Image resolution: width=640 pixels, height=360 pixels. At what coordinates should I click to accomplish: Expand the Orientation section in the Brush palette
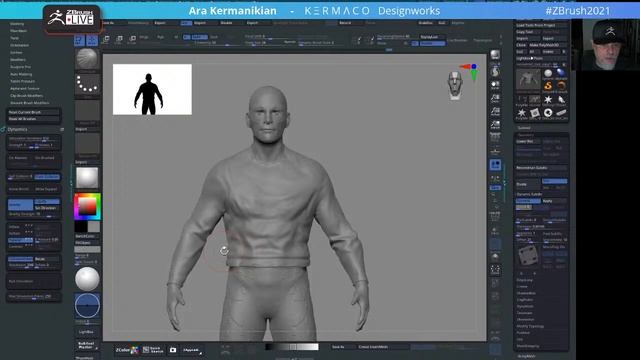[20, 45]
